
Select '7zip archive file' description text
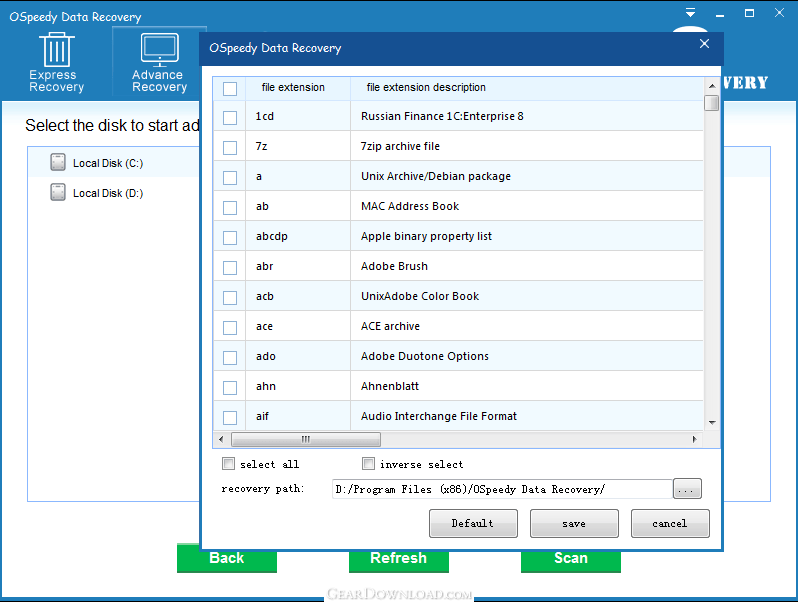pos(400,147)
